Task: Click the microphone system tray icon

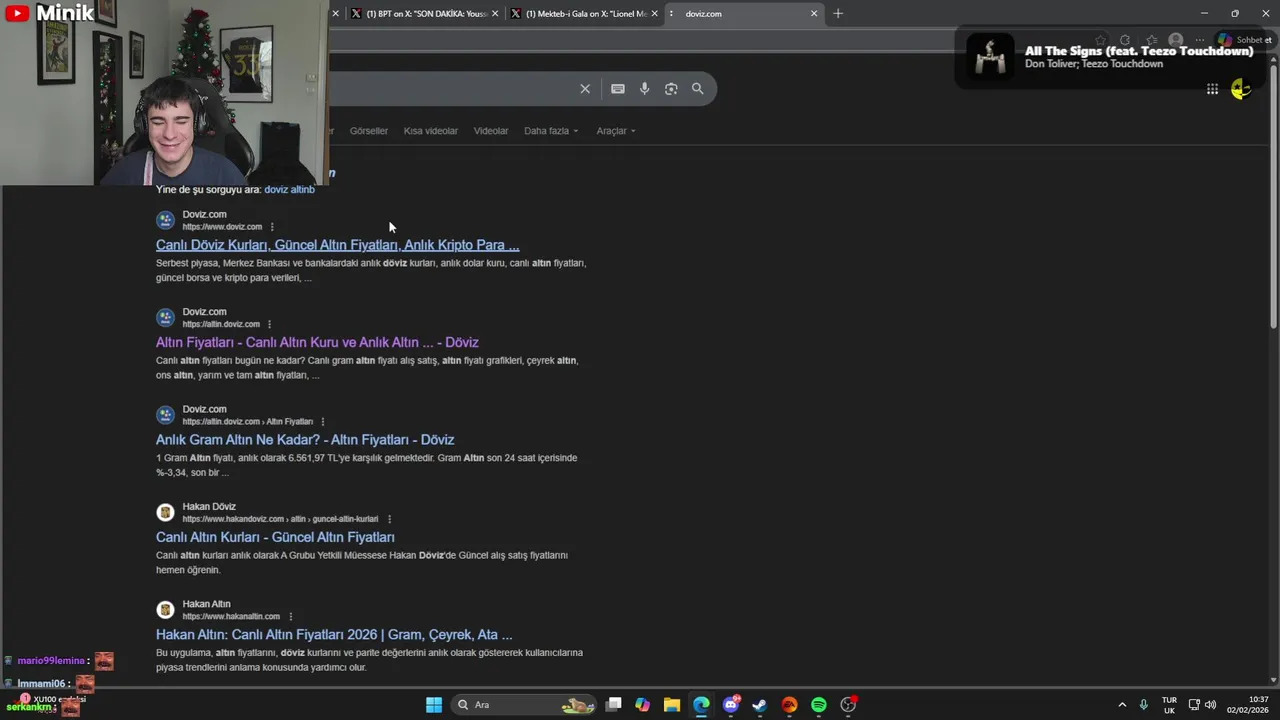Action: 1144,705
